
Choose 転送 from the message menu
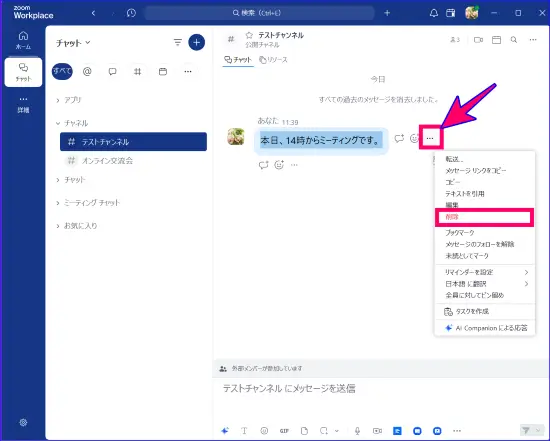point(485,159)
